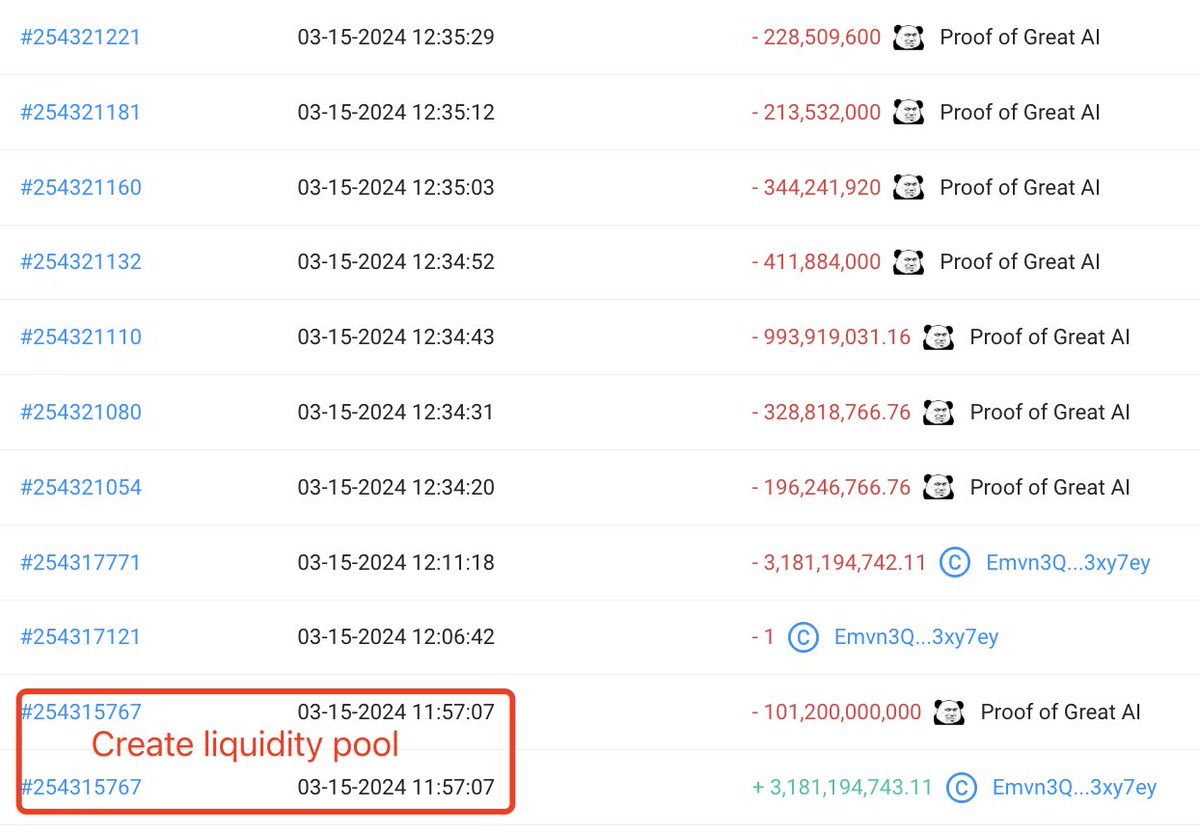Click the circled C icon in the #254317121 row

[x=803, y=637]
